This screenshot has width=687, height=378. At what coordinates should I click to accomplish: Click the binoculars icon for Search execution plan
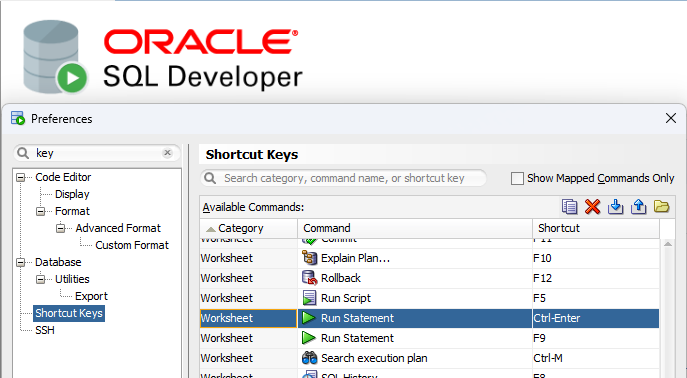(x=309, y=358)
